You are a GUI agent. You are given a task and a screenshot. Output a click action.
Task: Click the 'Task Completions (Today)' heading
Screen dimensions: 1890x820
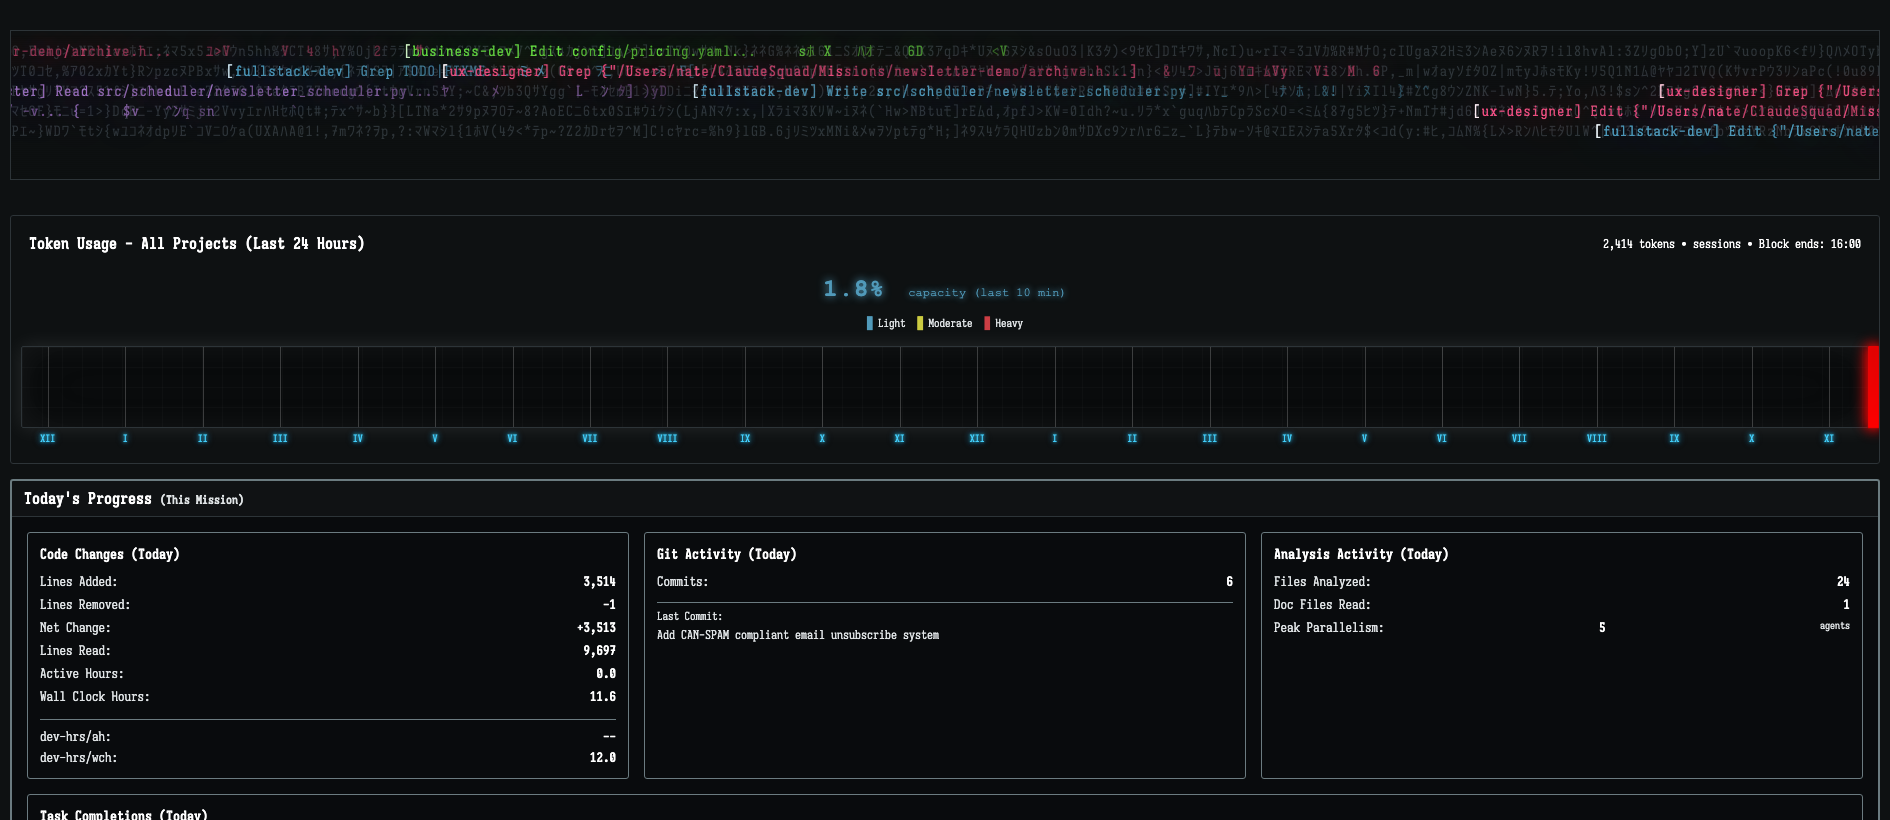click(x=124, y=815)
